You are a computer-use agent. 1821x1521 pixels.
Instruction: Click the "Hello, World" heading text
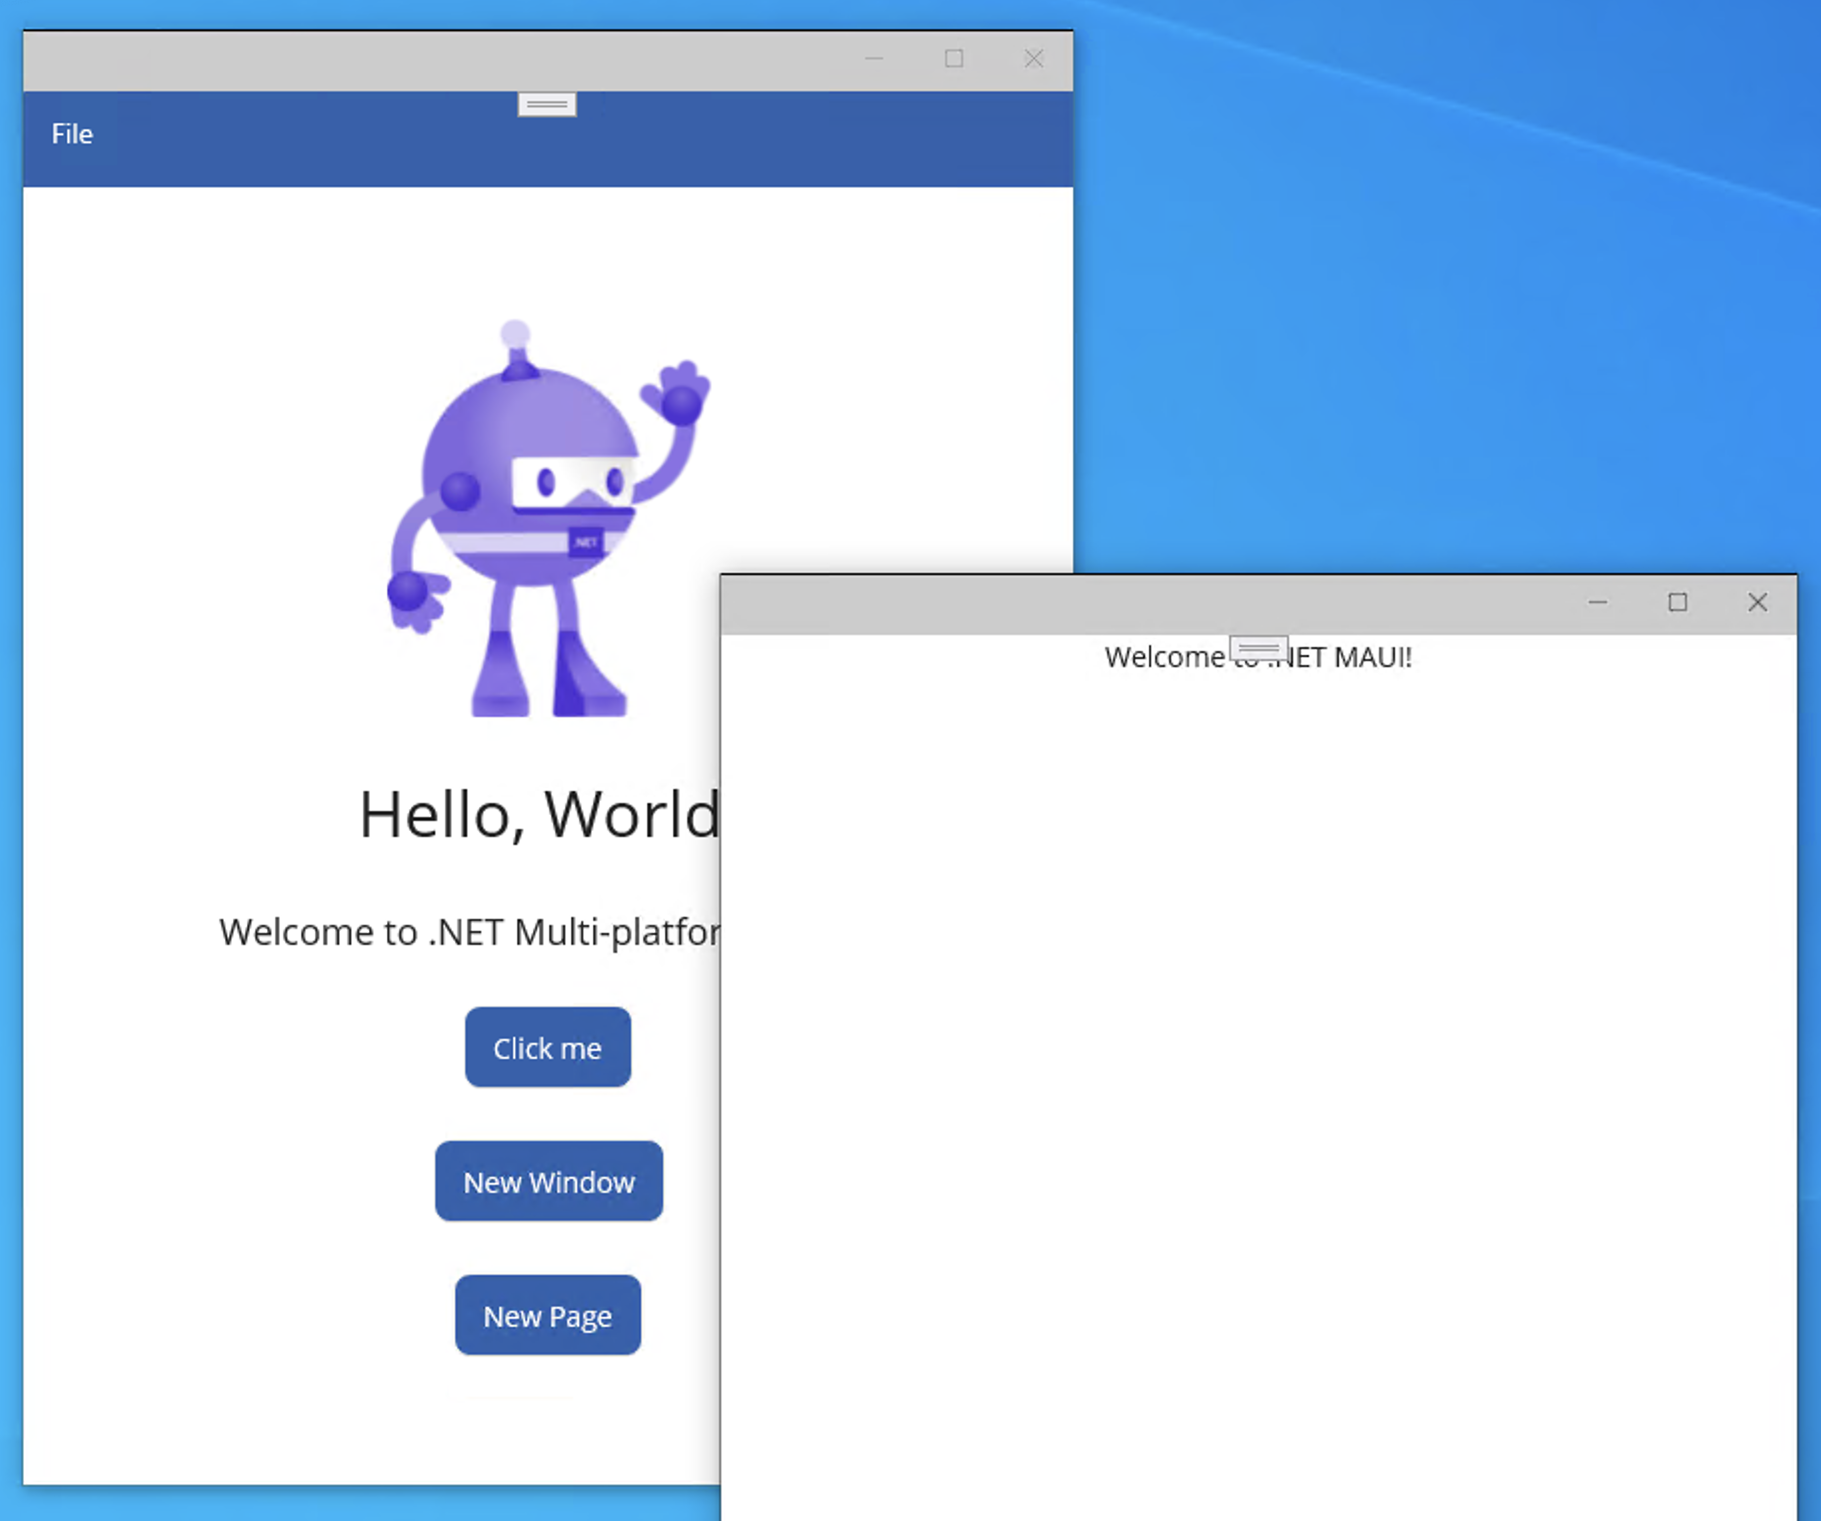(x=539, y=815)
